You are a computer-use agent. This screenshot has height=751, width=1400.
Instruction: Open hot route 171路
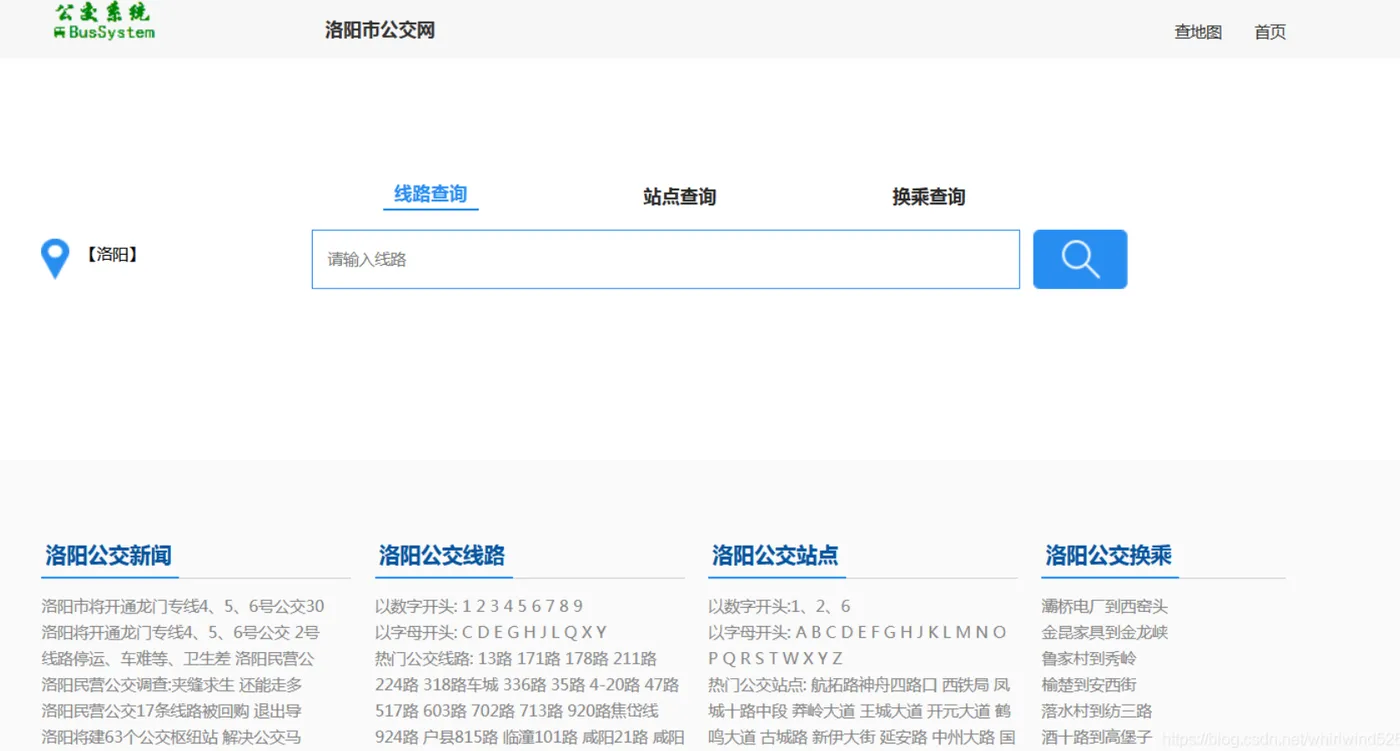539,658
